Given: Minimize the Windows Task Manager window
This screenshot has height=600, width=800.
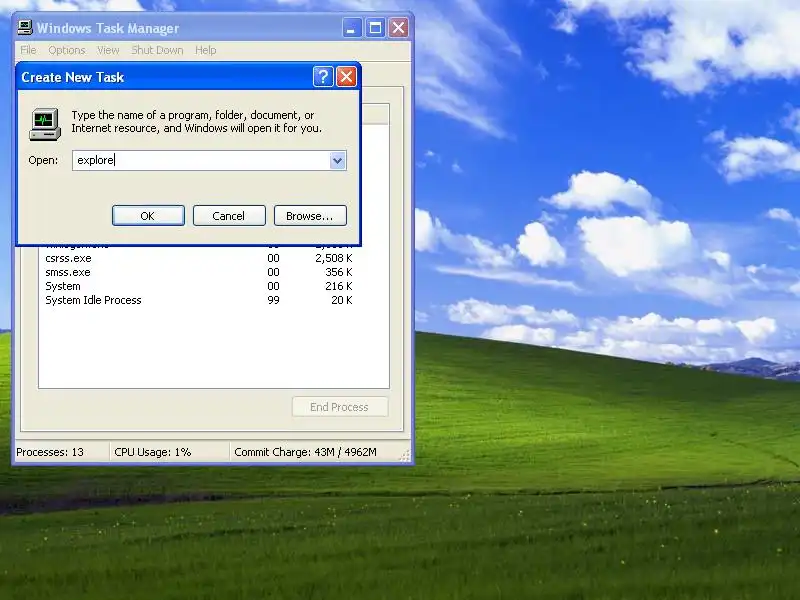Looking at the screenshot, I should click(x=352, y=28).
